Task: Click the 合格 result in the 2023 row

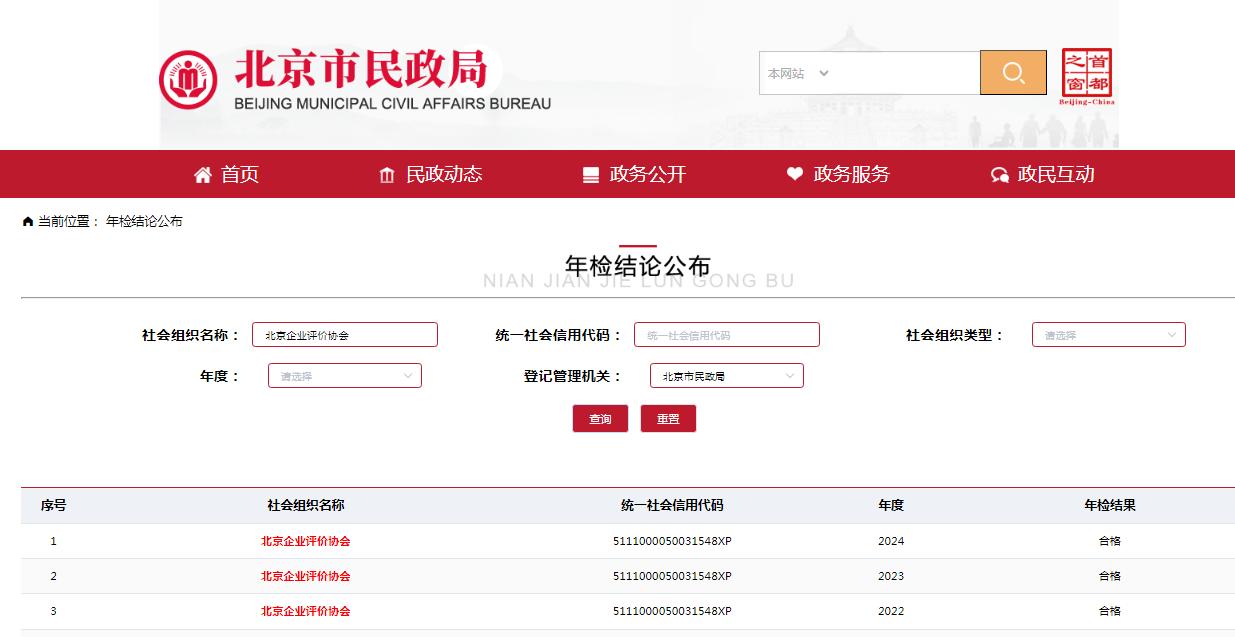Action: coord(1110,576)
